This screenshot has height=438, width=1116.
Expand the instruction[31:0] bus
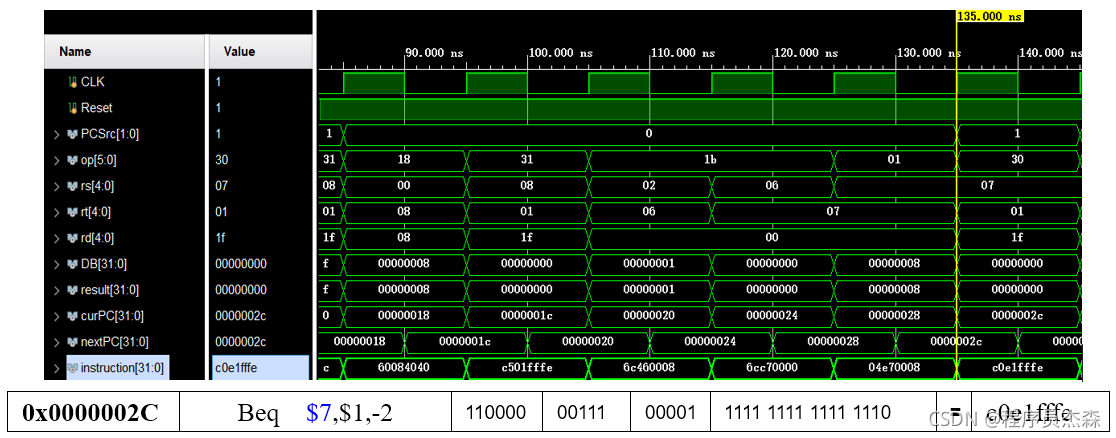(56, 368)
